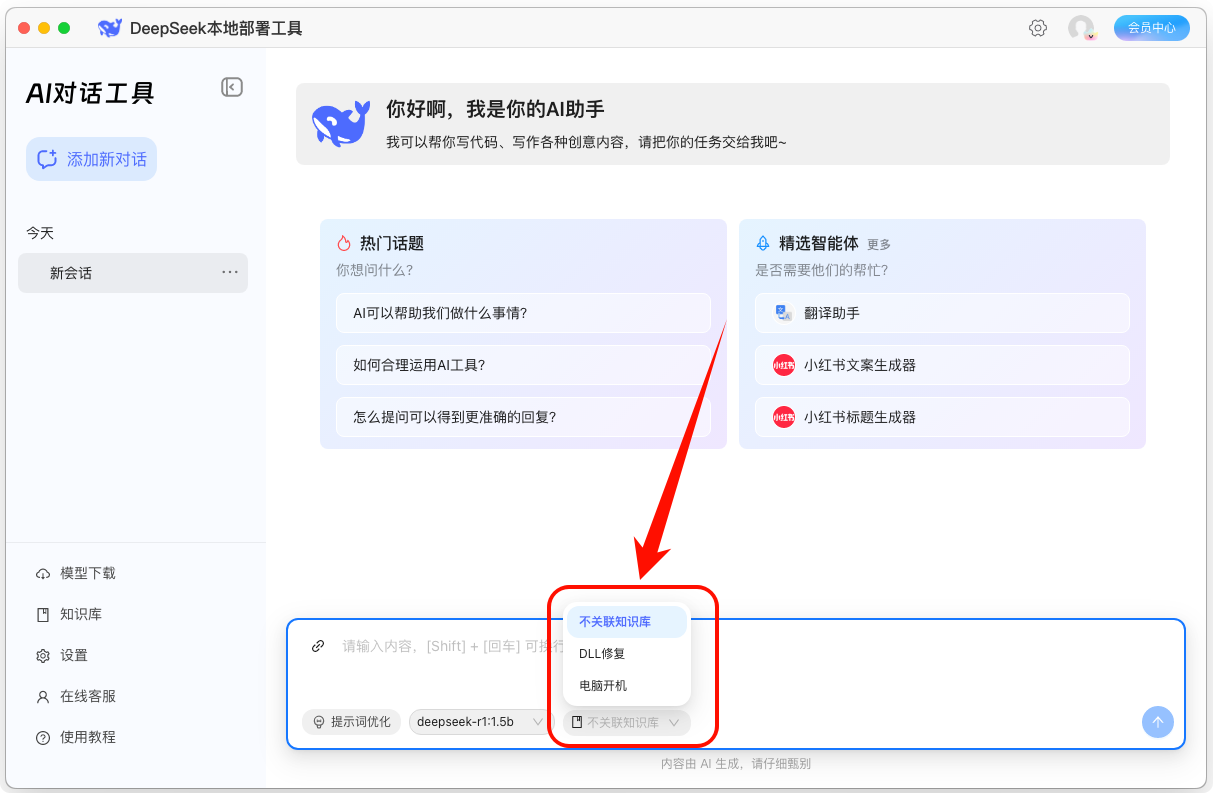This screenshot has width=1213, height=793.
Task: Open the three-dot menu for 新会话
Action: pyautogui.click(x=230, y=272)
